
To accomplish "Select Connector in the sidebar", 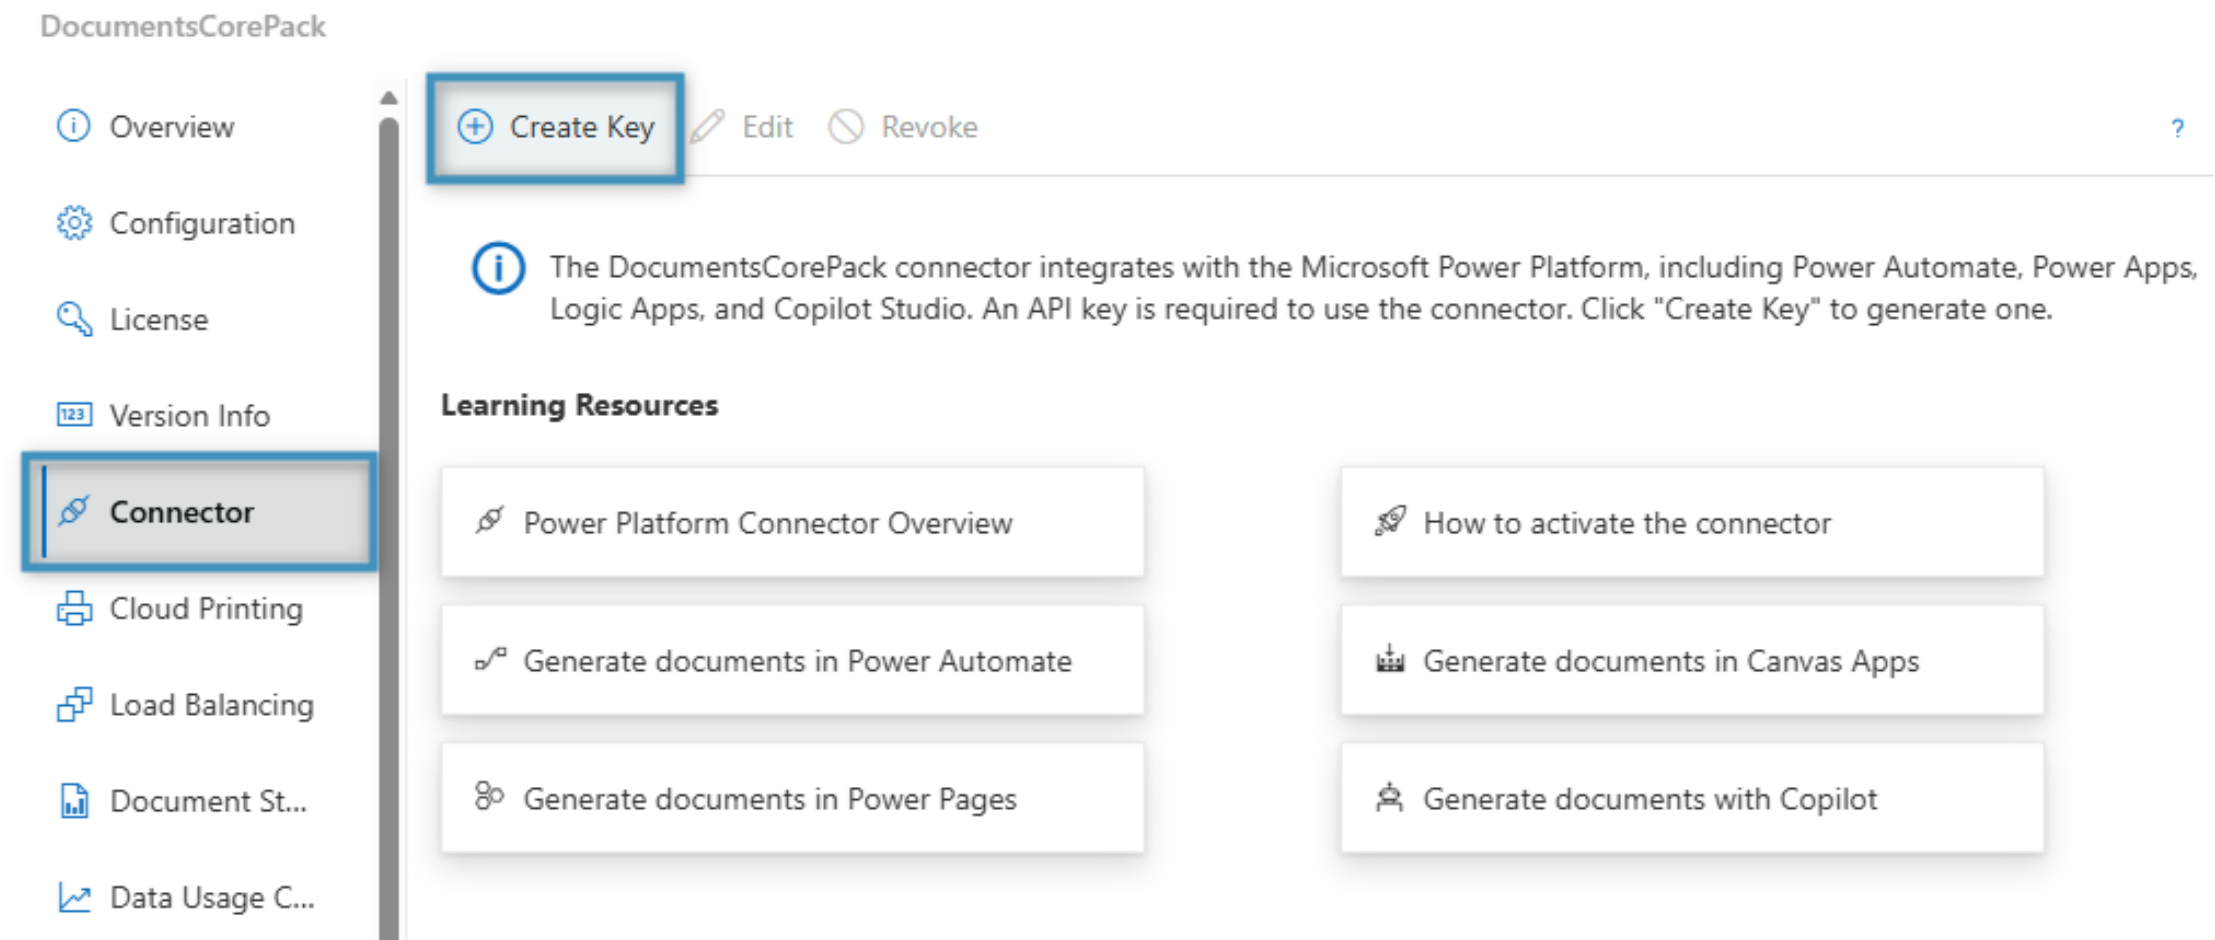I will tap(181, 512).
